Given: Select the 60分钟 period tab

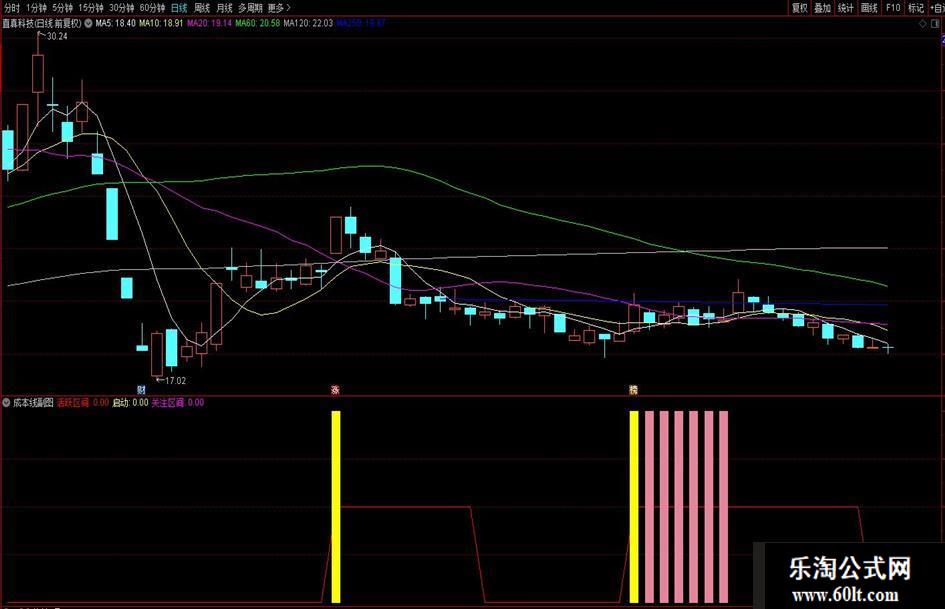Looking at the screenshot, I should click(x=152, y=8).
